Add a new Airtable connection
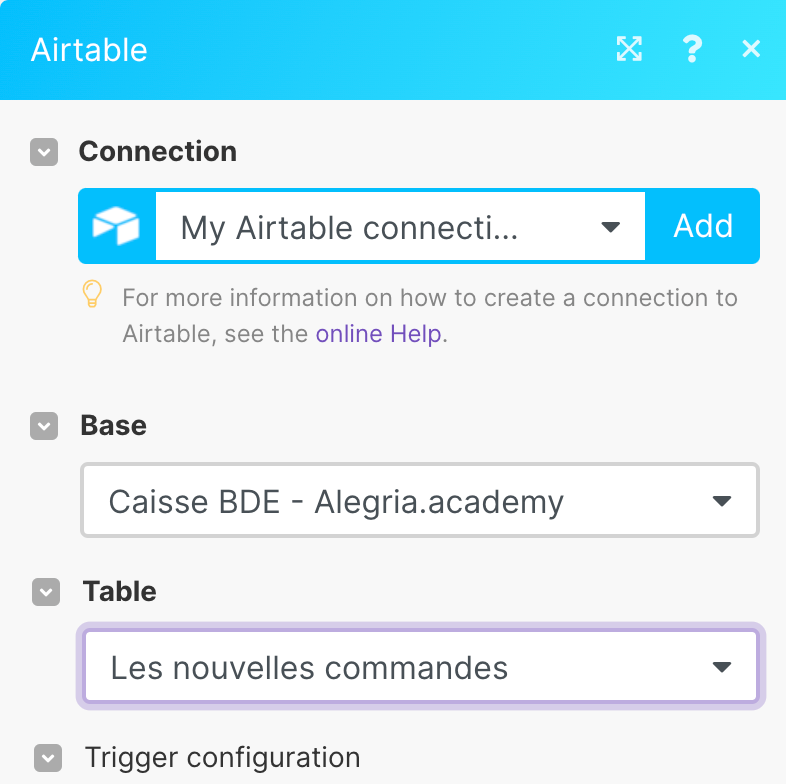This screenshot has height=784, width=786. (703, 226)
